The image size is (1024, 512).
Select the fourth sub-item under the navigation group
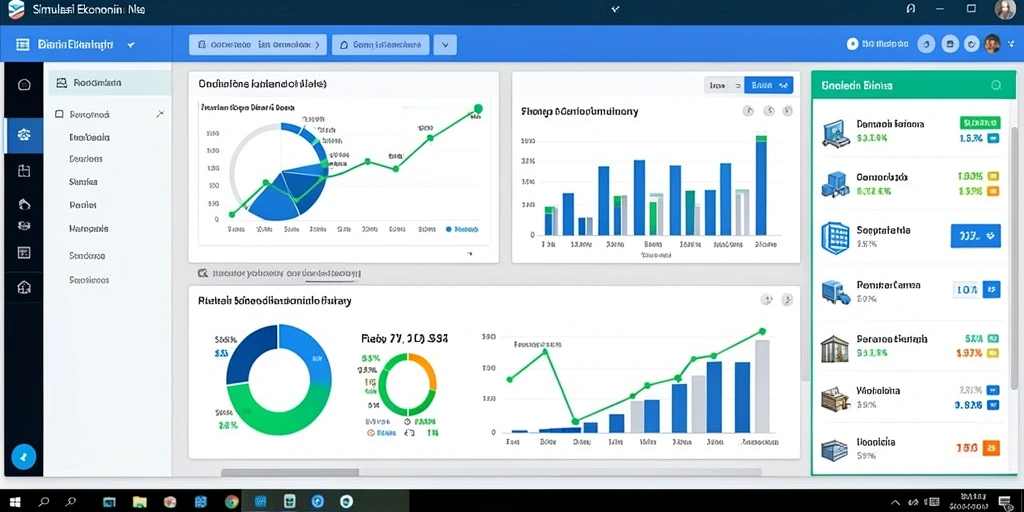[x=83, y=205]
